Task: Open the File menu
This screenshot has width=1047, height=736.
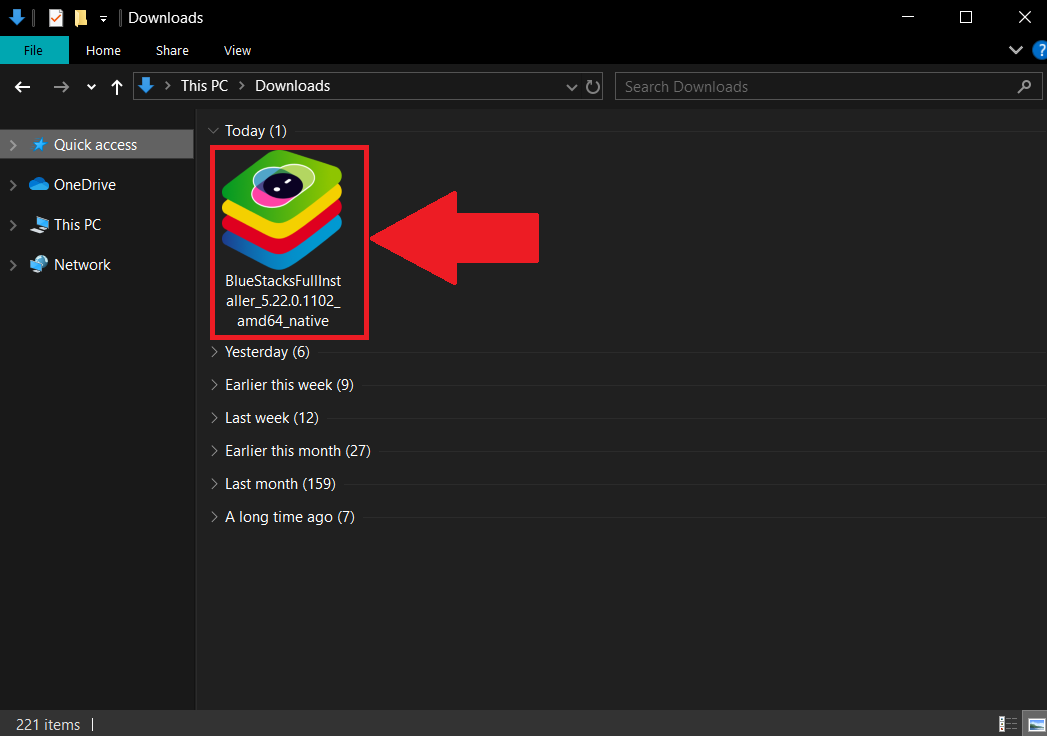Action: [33, 49]
